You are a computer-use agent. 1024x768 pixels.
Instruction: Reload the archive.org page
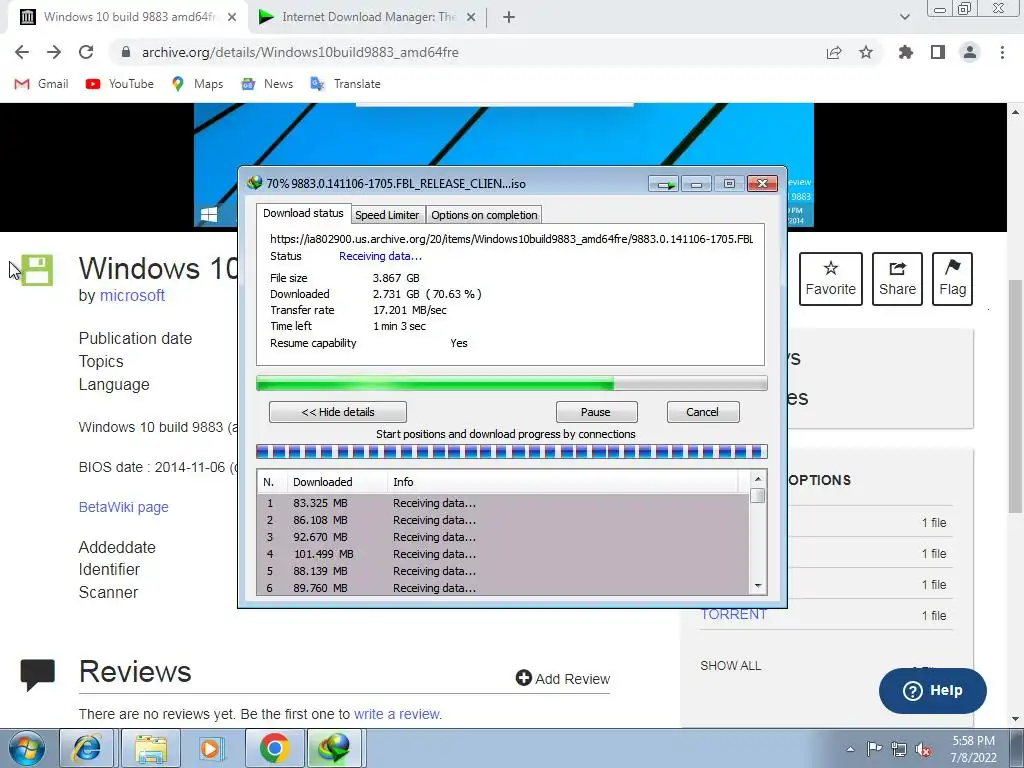(x=86, y=52)
